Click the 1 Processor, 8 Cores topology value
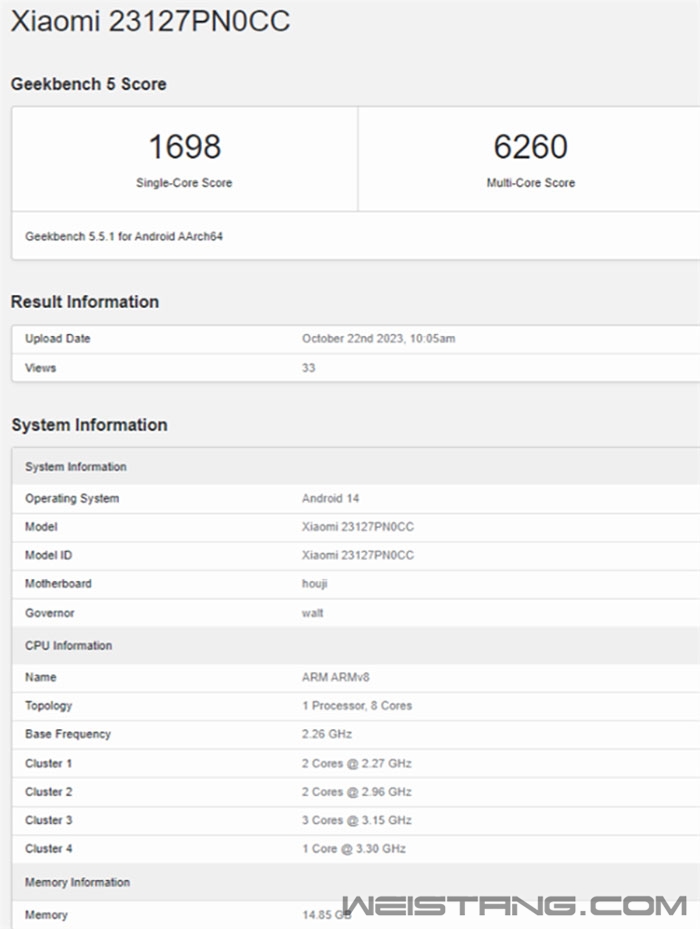 356,706
